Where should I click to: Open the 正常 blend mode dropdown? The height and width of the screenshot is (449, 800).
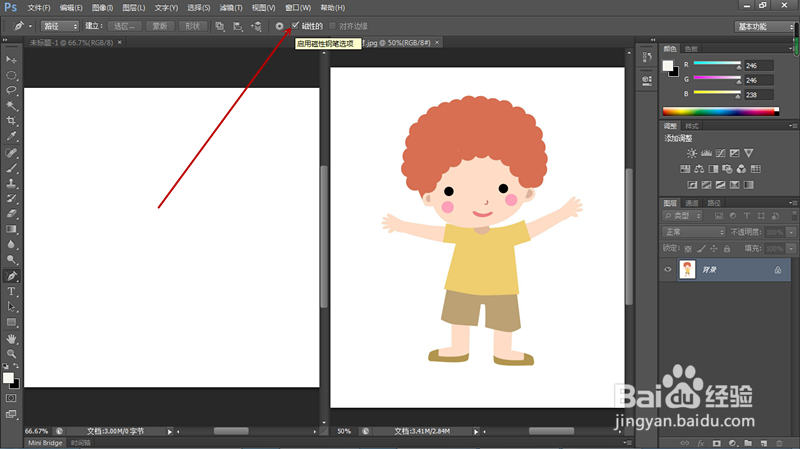click(694, 232)
